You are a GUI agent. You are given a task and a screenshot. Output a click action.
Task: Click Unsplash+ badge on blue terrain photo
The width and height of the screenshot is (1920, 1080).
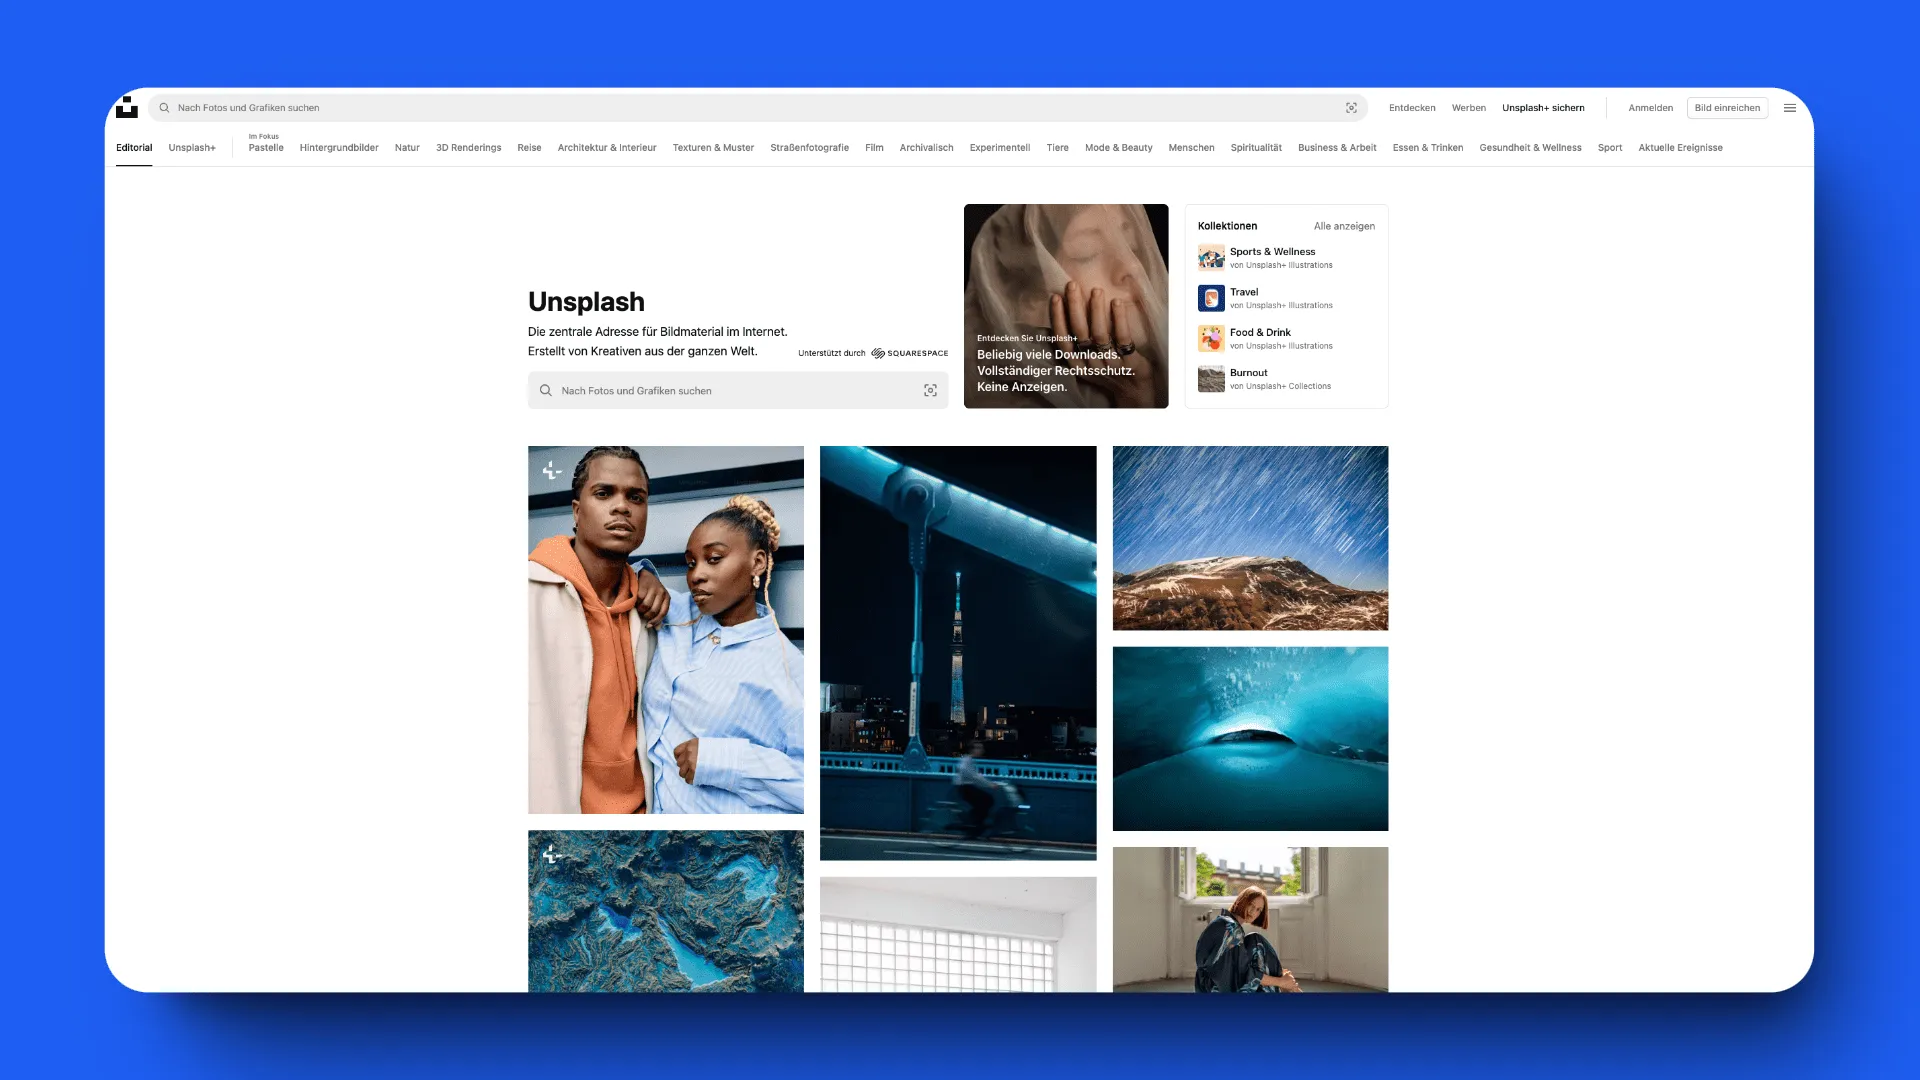(552, 854)
